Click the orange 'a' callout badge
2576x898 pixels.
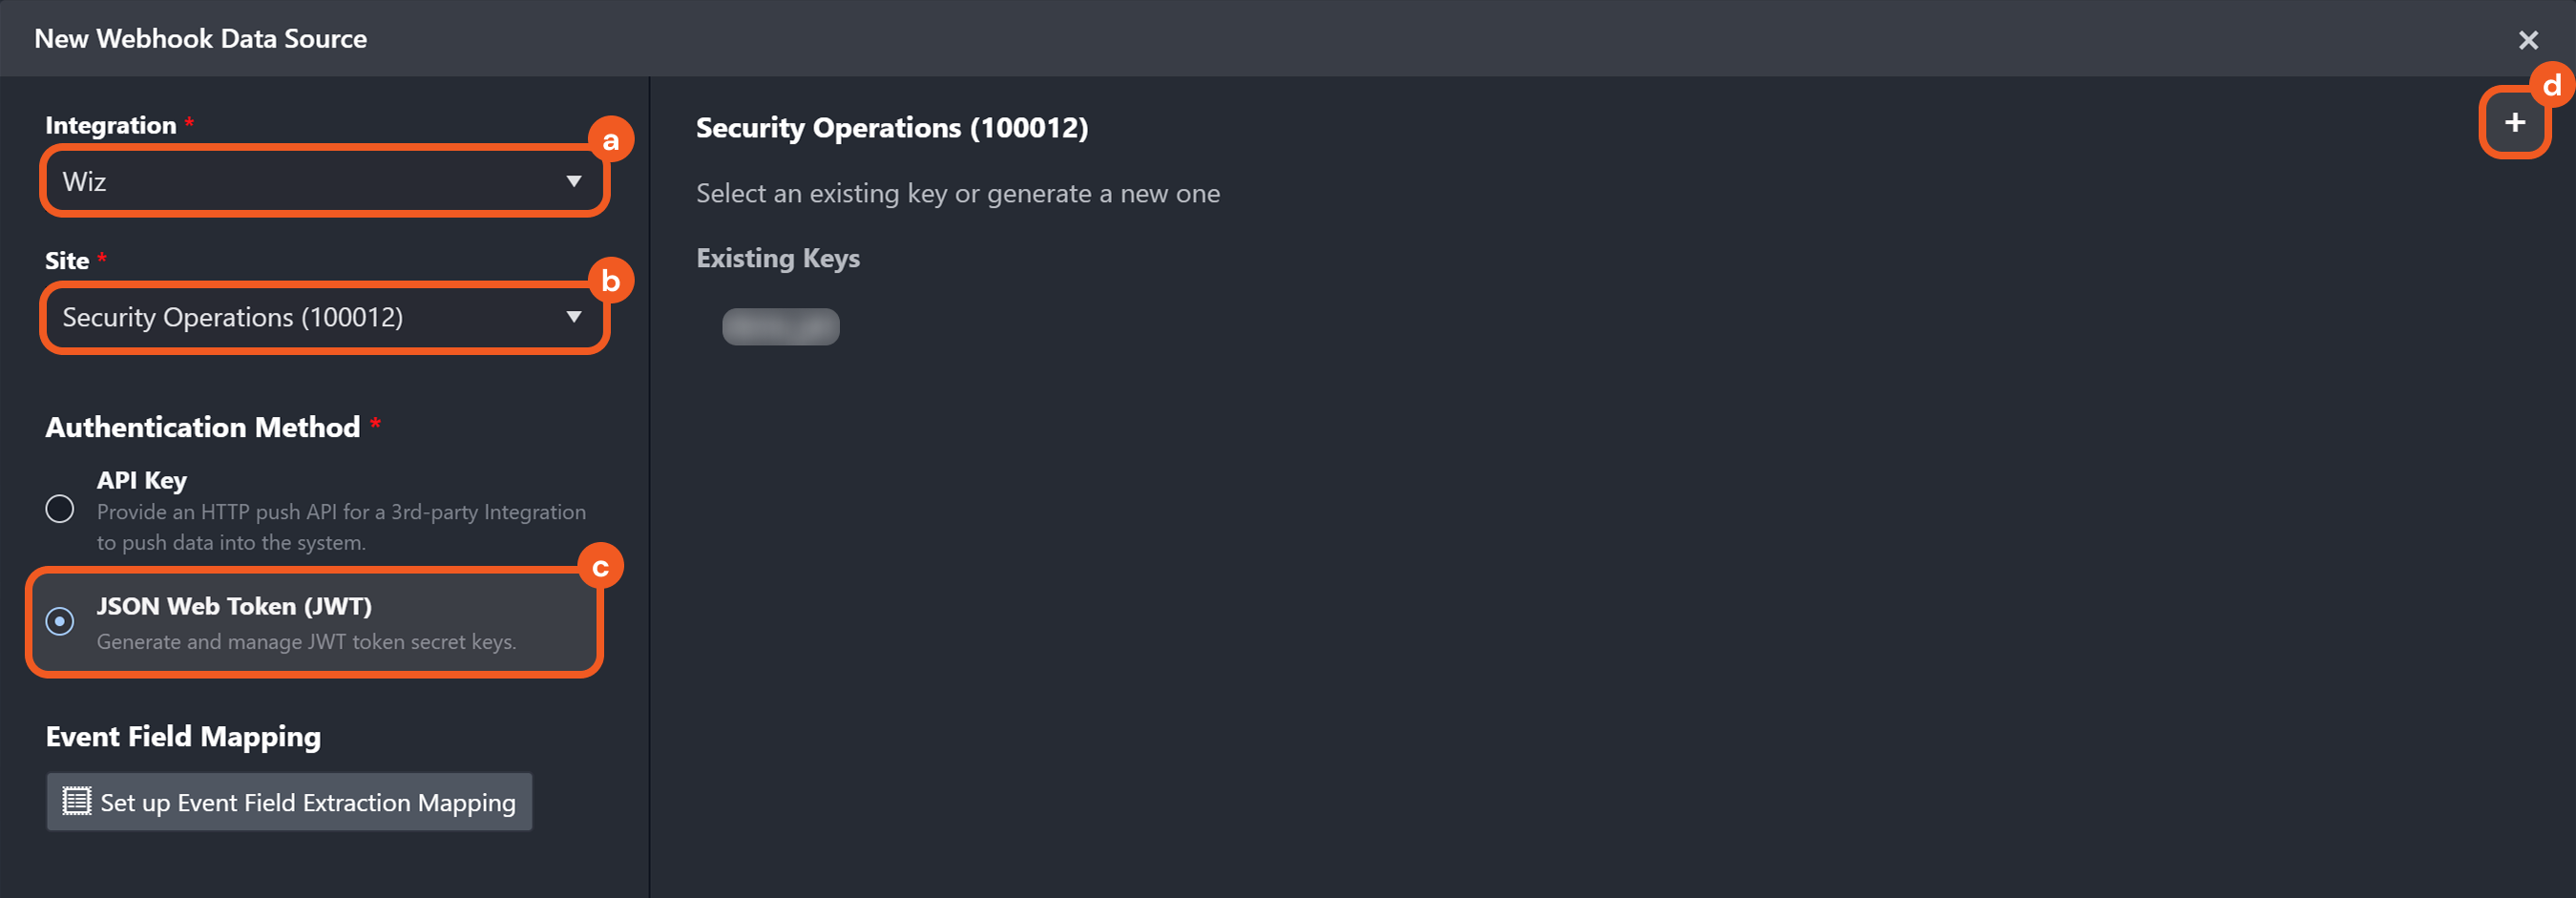pos(610,140)
